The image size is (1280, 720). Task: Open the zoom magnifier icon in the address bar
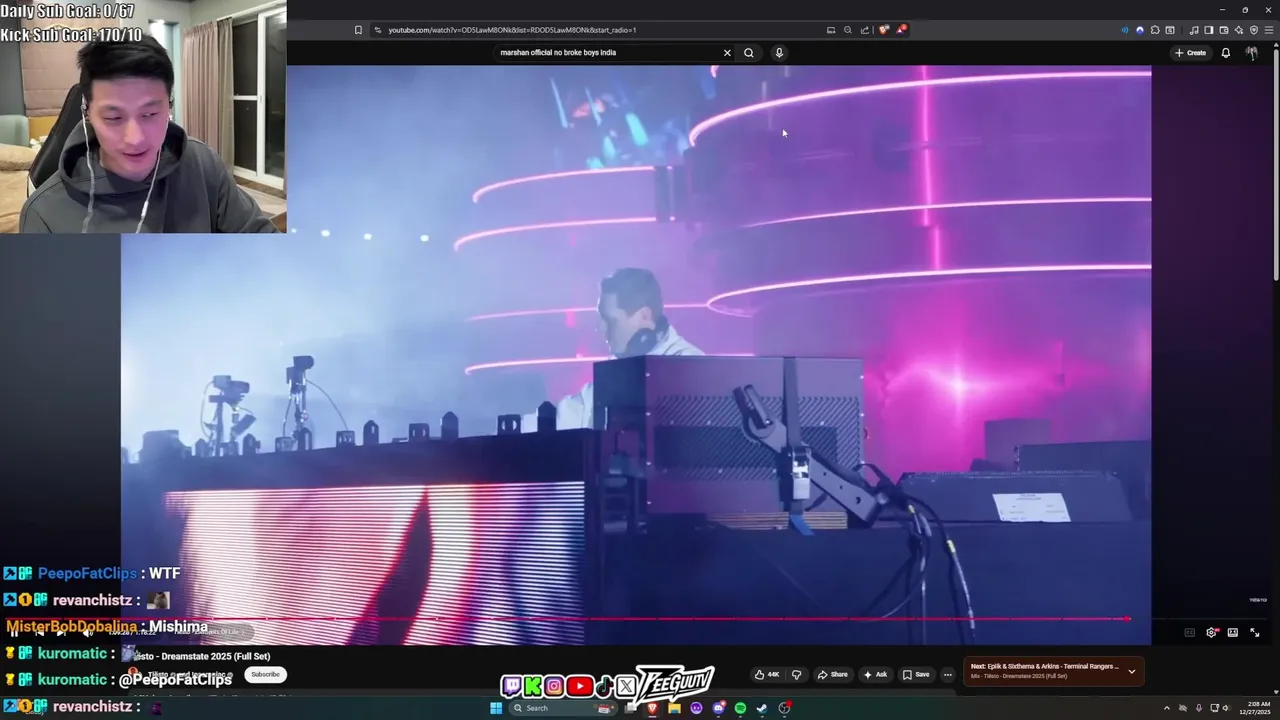click(847, 30)
